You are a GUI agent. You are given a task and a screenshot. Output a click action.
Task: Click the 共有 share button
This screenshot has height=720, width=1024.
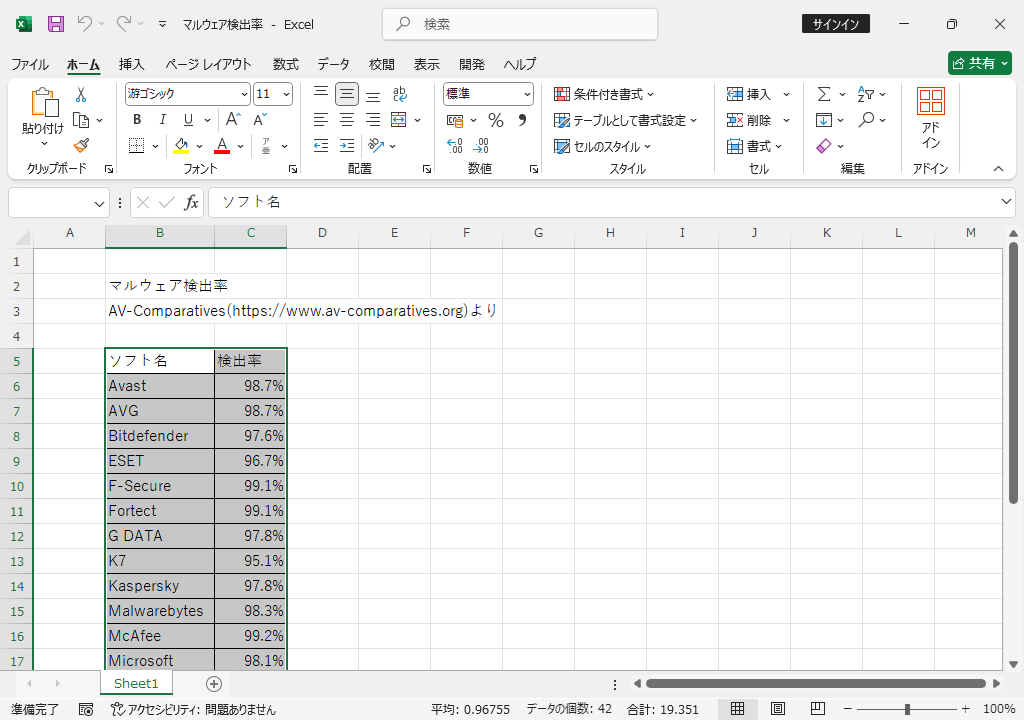click(980, 63)
